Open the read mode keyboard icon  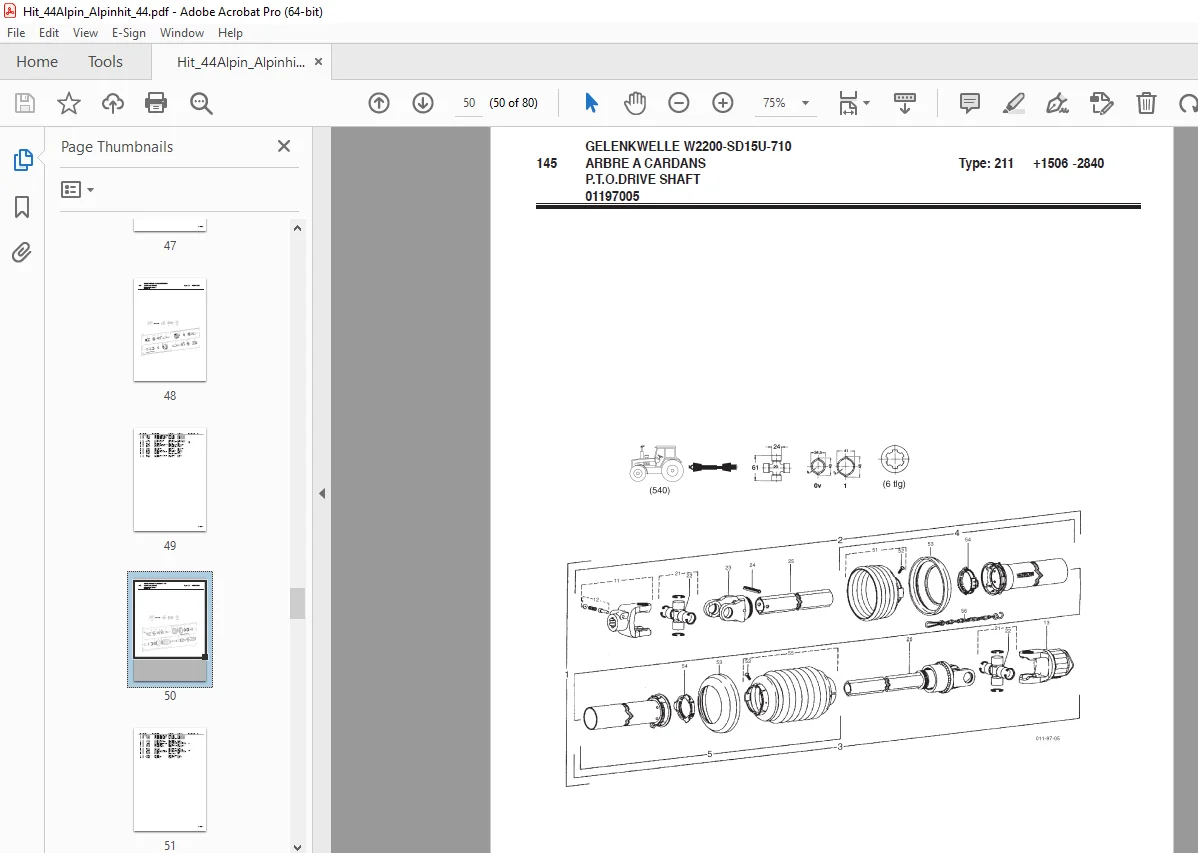(x=905, y=102)
